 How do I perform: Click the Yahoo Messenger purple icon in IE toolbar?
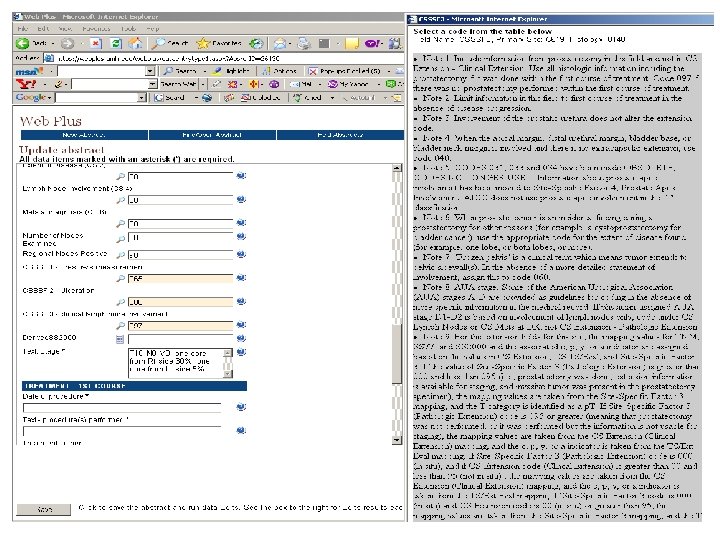[372, 43]
